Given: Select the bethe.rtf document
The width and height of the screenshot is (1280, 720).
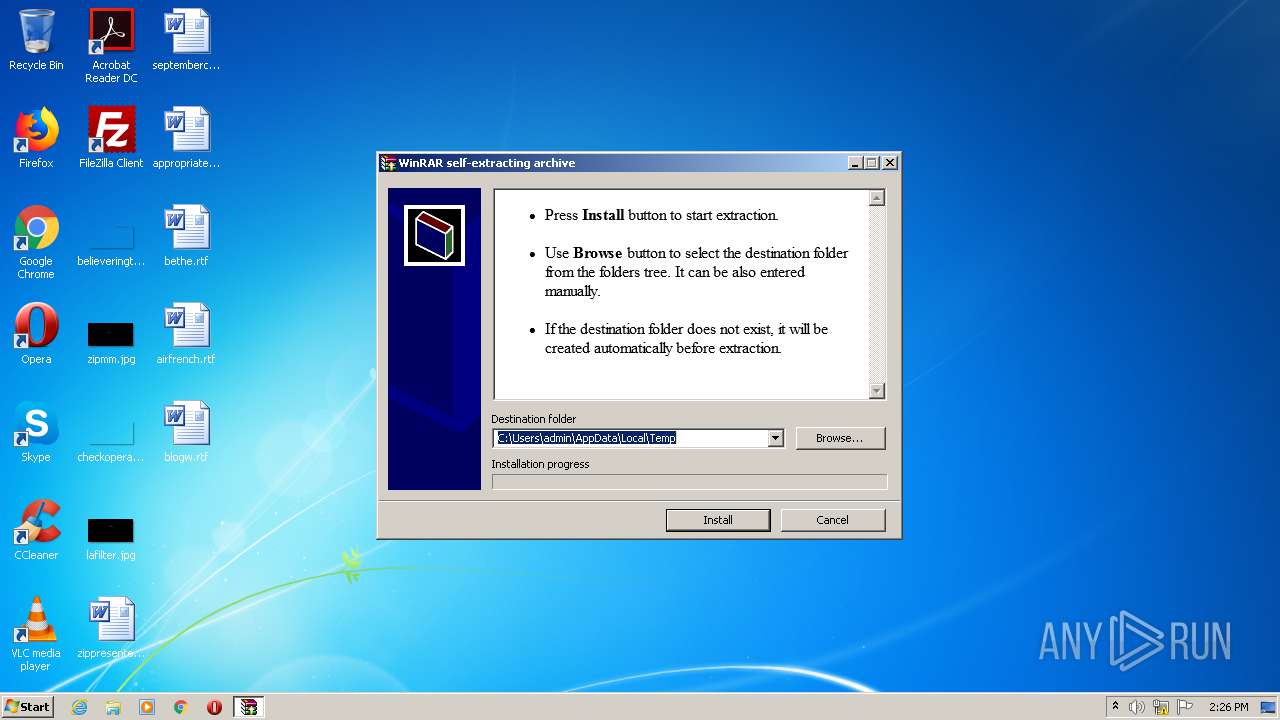Looking at the screenshot, I should 186,236.
